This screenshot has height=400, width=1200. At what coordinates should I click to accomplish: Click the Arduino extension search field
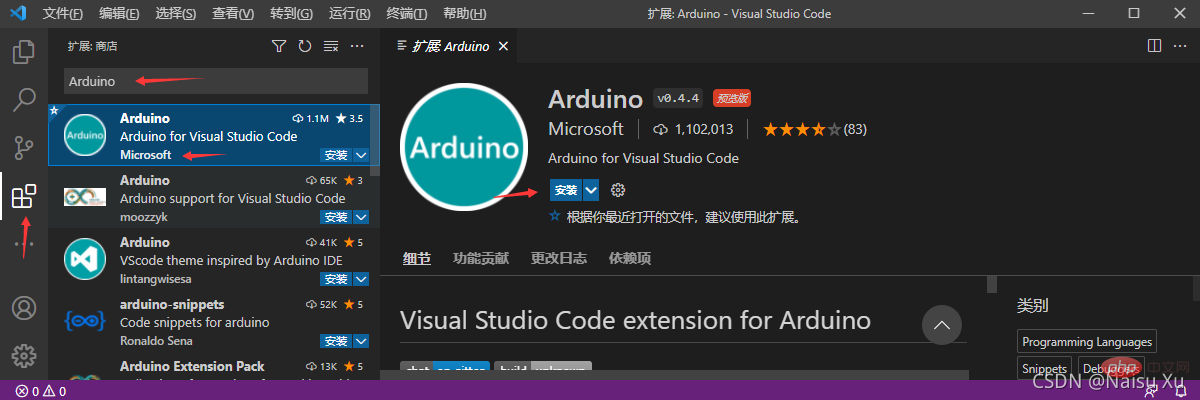216,81
